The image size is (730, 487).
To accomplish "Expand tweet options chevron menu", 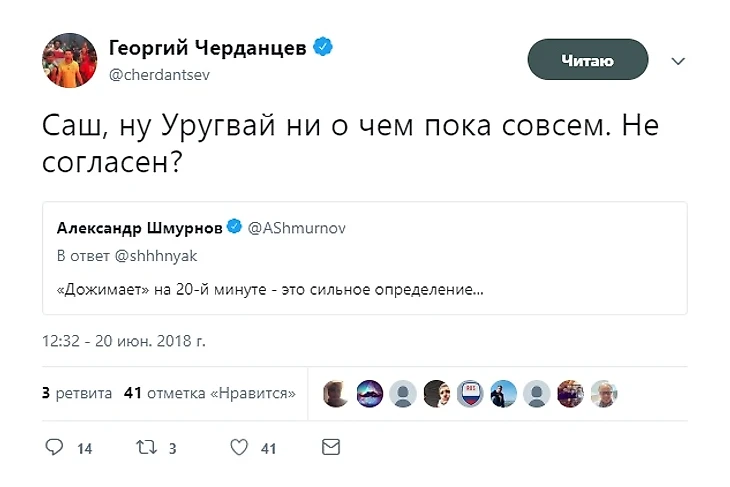I will [x=678, y=62].
